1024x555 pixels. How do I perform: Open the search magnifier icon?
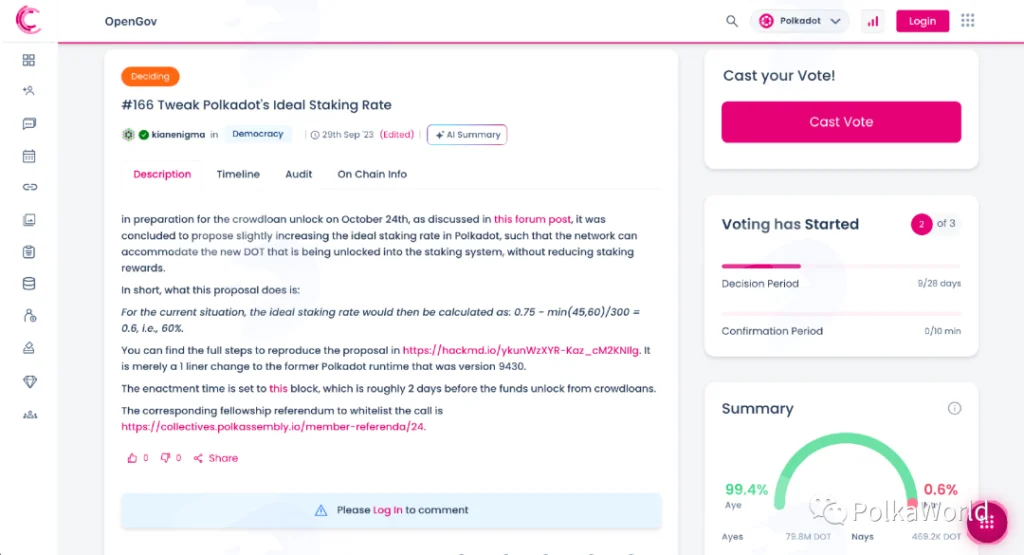pyautogui.click(x=731, y=21)
